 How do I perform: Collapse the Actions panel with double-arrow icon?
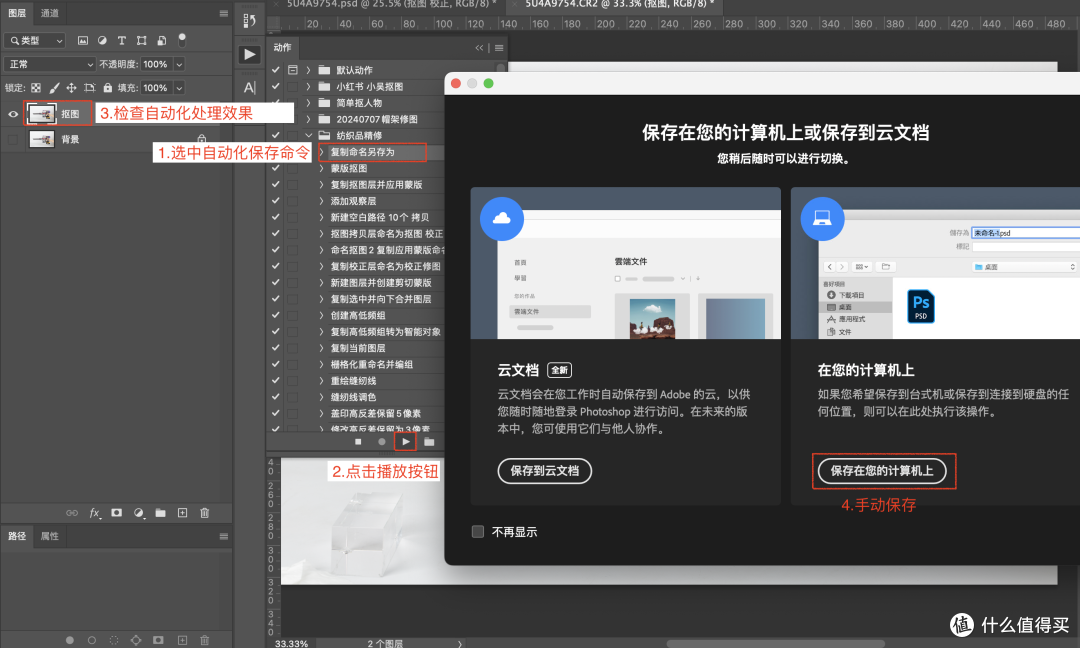point(479,48)
